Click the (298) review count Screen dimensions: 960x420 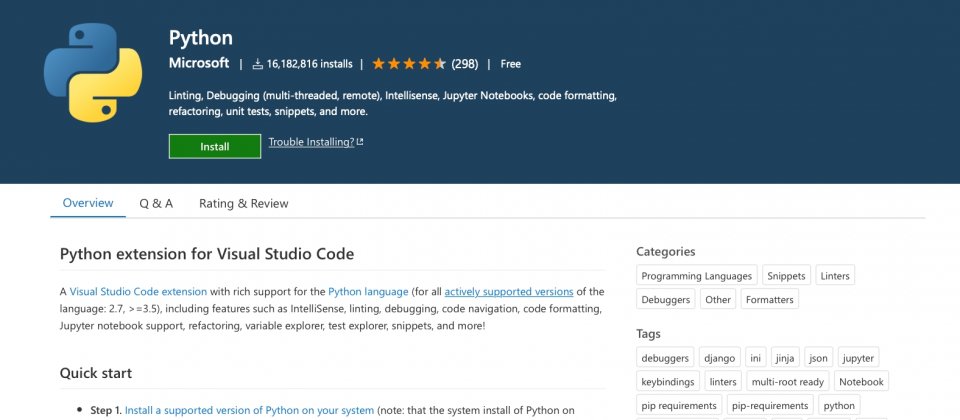tap(465, 64)
